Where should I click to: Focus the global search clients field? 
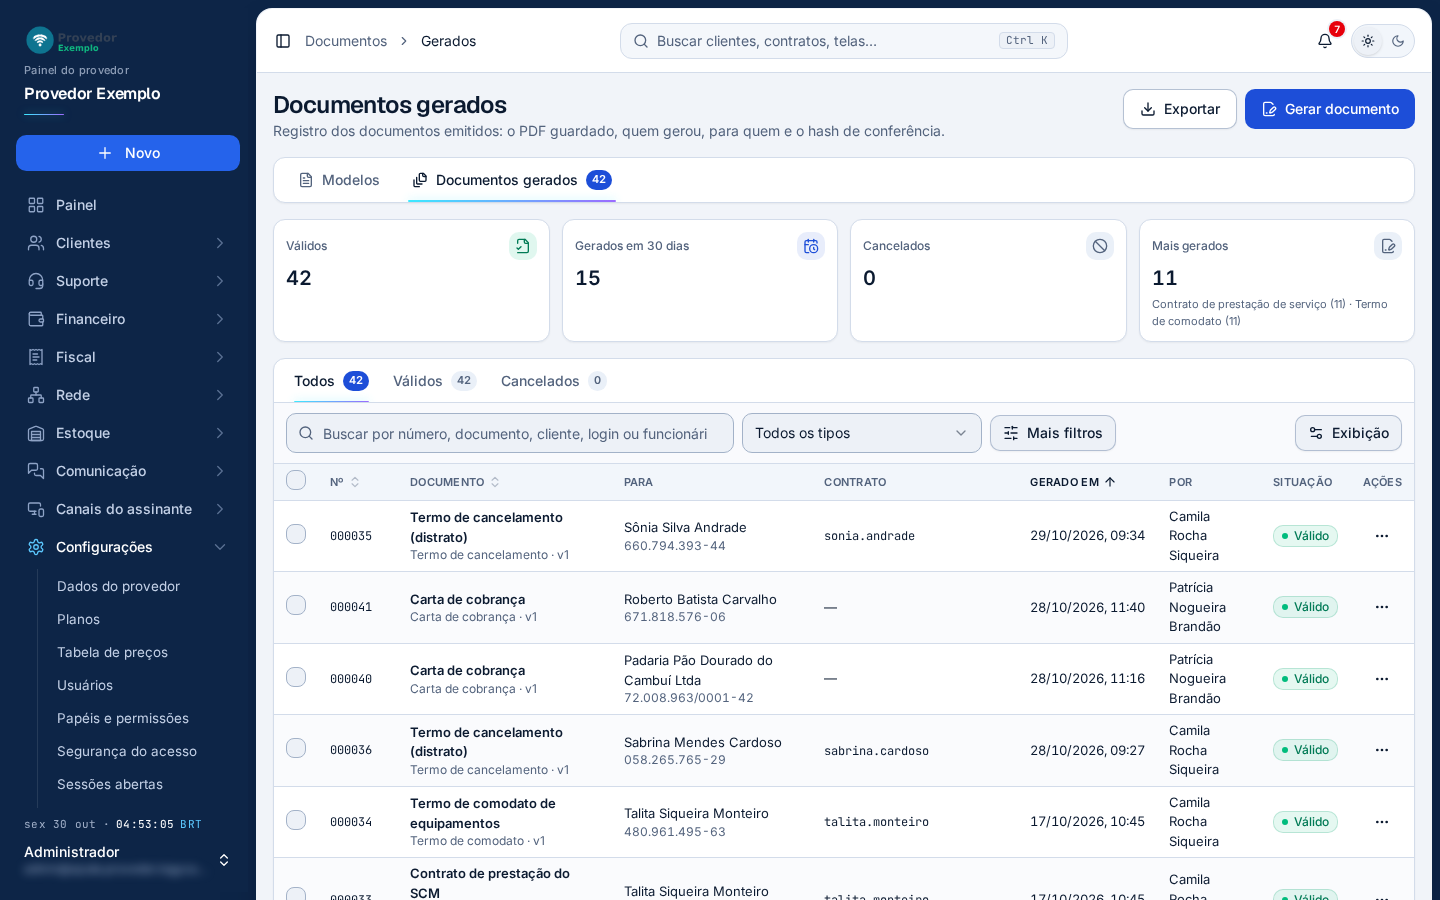click(844, 41)
